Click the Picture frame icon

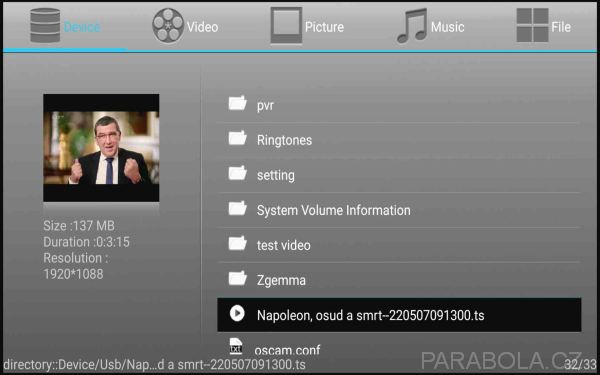coord(286,25)
